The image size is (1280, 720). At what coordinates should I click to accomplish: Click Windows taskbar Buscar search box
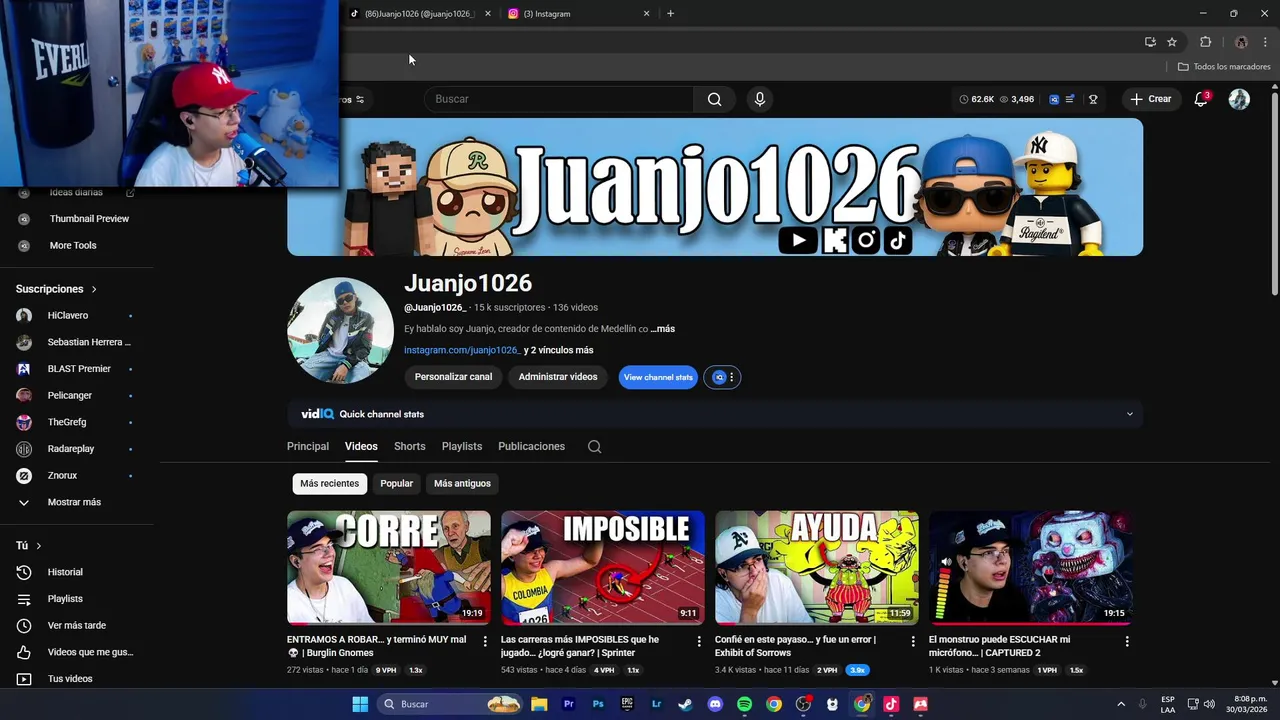pyautogui.click(x=451, y=704)
